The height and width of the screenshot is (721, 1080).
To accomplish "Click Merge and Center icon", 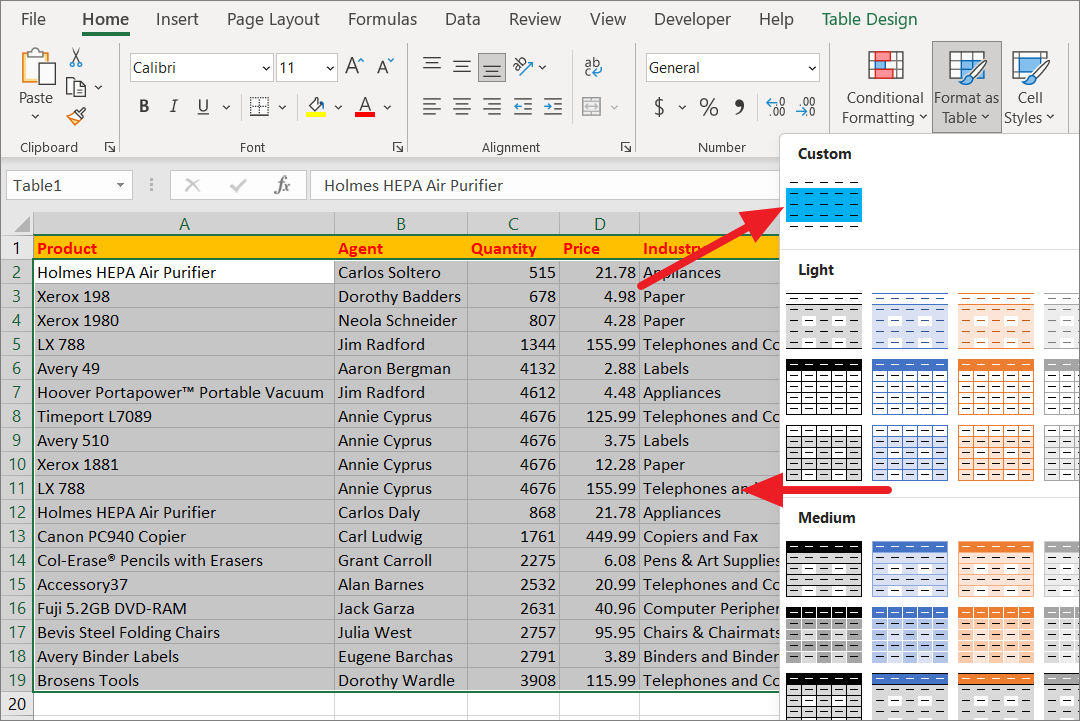I will click(592, 107).
